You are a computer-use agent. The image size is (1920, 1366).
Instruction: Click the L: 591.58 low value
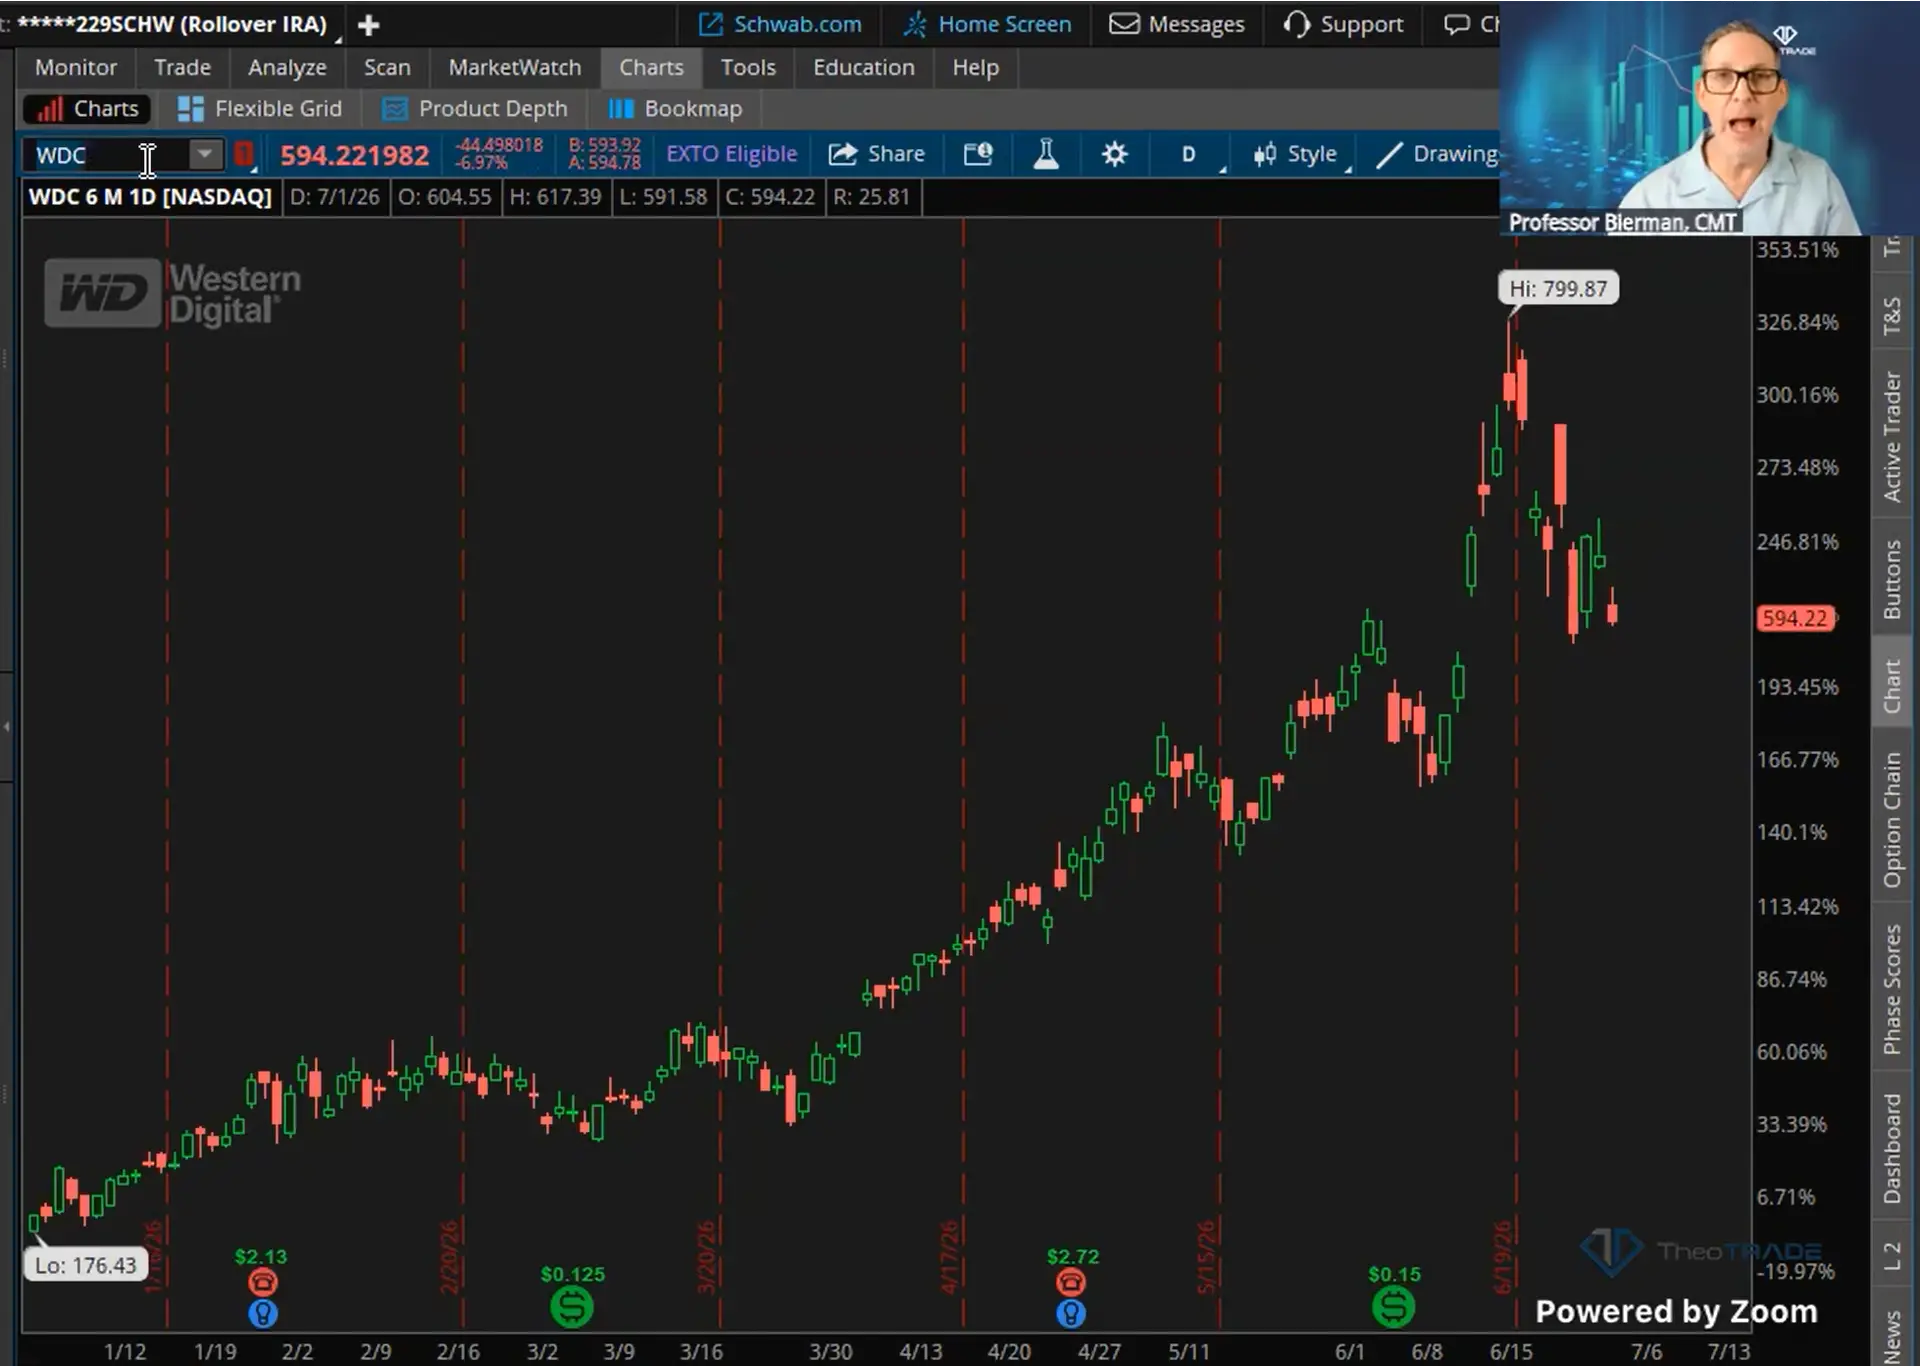pos(663,197)
